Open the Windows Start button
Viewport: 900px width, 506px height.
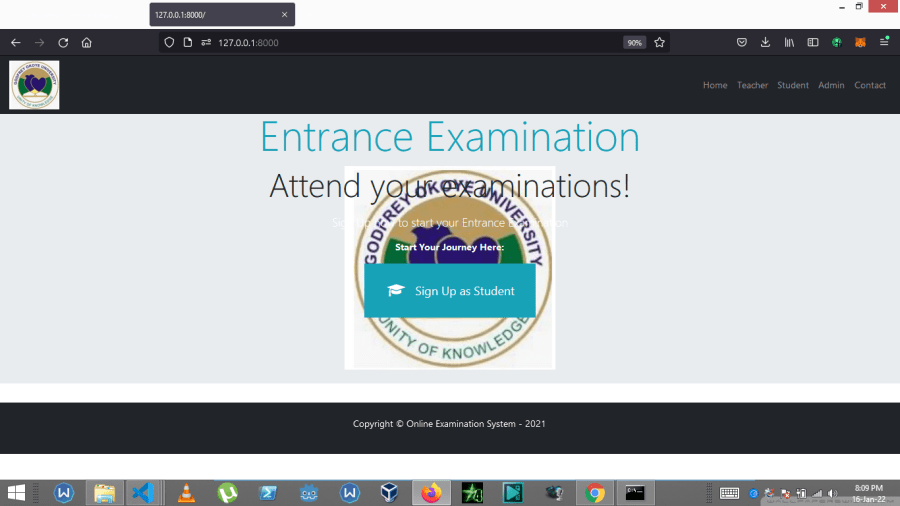(16, 493)
